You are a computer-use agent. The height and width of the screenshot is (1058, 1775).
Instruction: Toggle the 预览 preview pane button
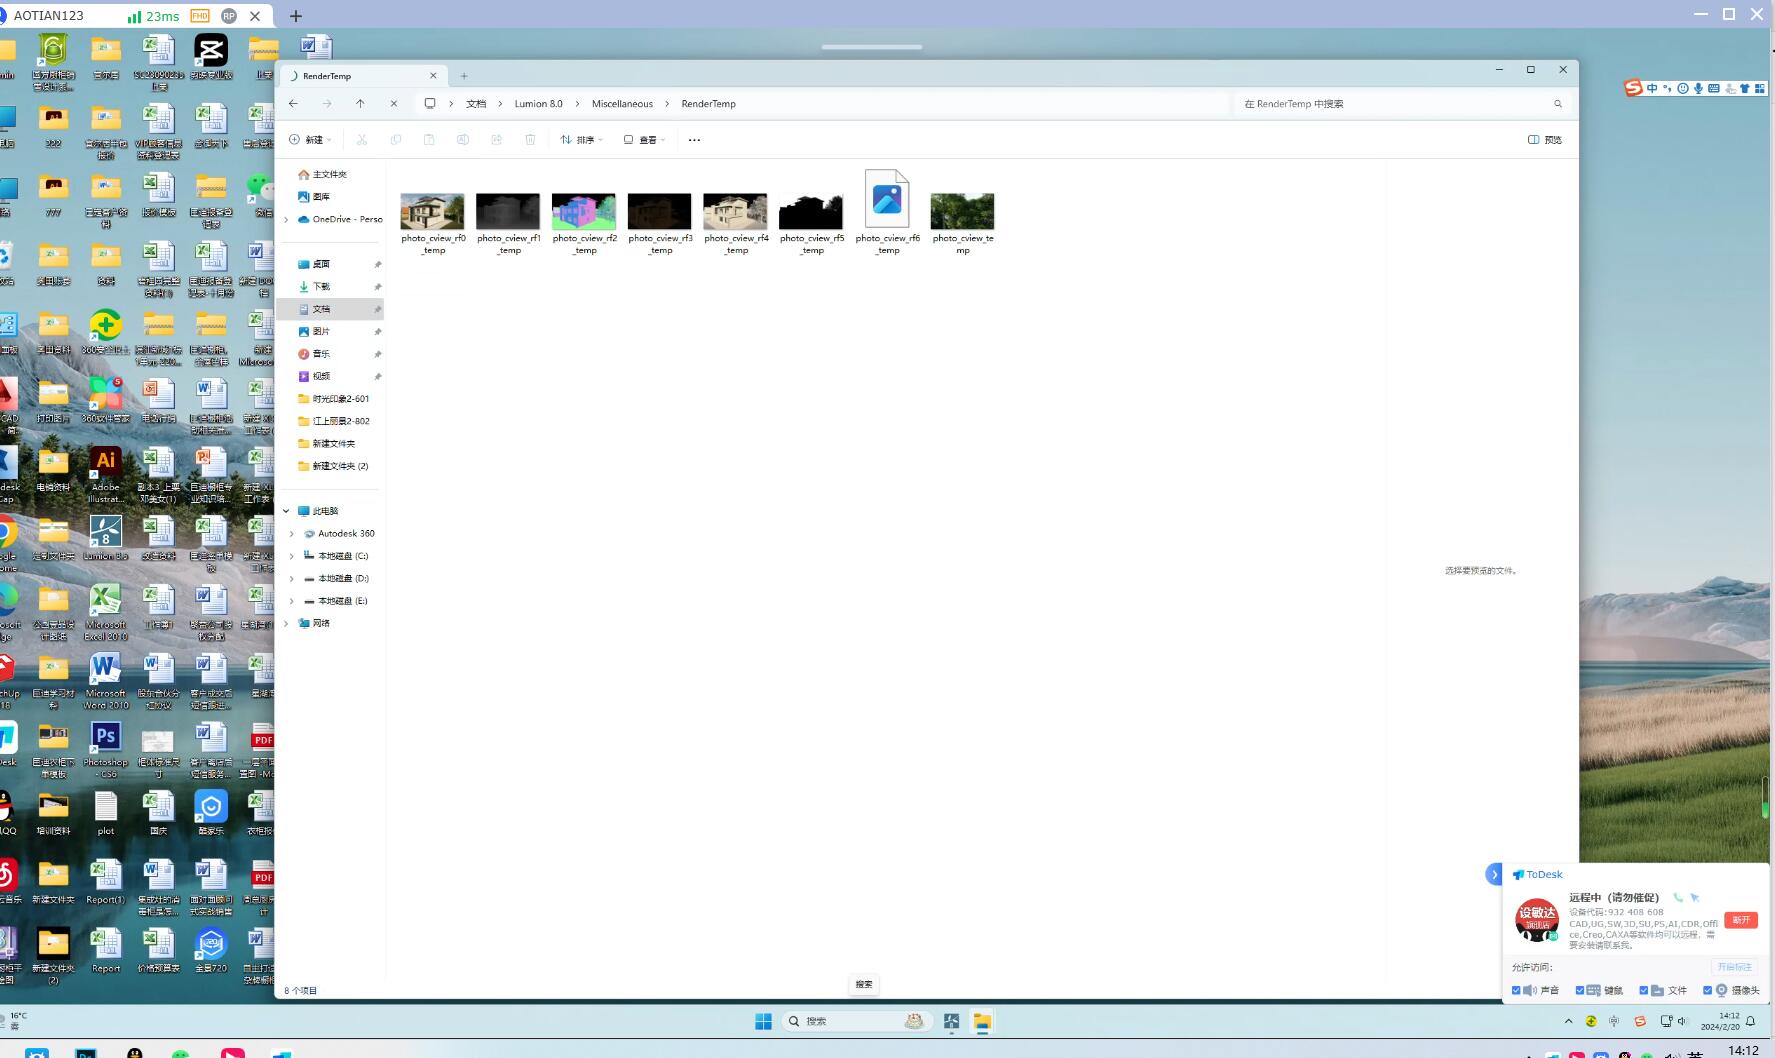[x=1545, y=140]
